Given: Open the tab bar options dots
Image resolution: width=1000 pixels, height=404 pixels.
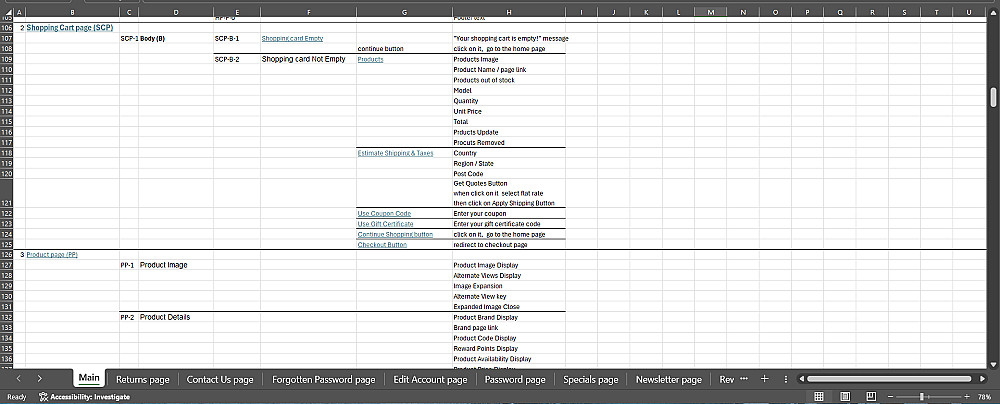Looking at the screenshot, I should pos(786,379).
